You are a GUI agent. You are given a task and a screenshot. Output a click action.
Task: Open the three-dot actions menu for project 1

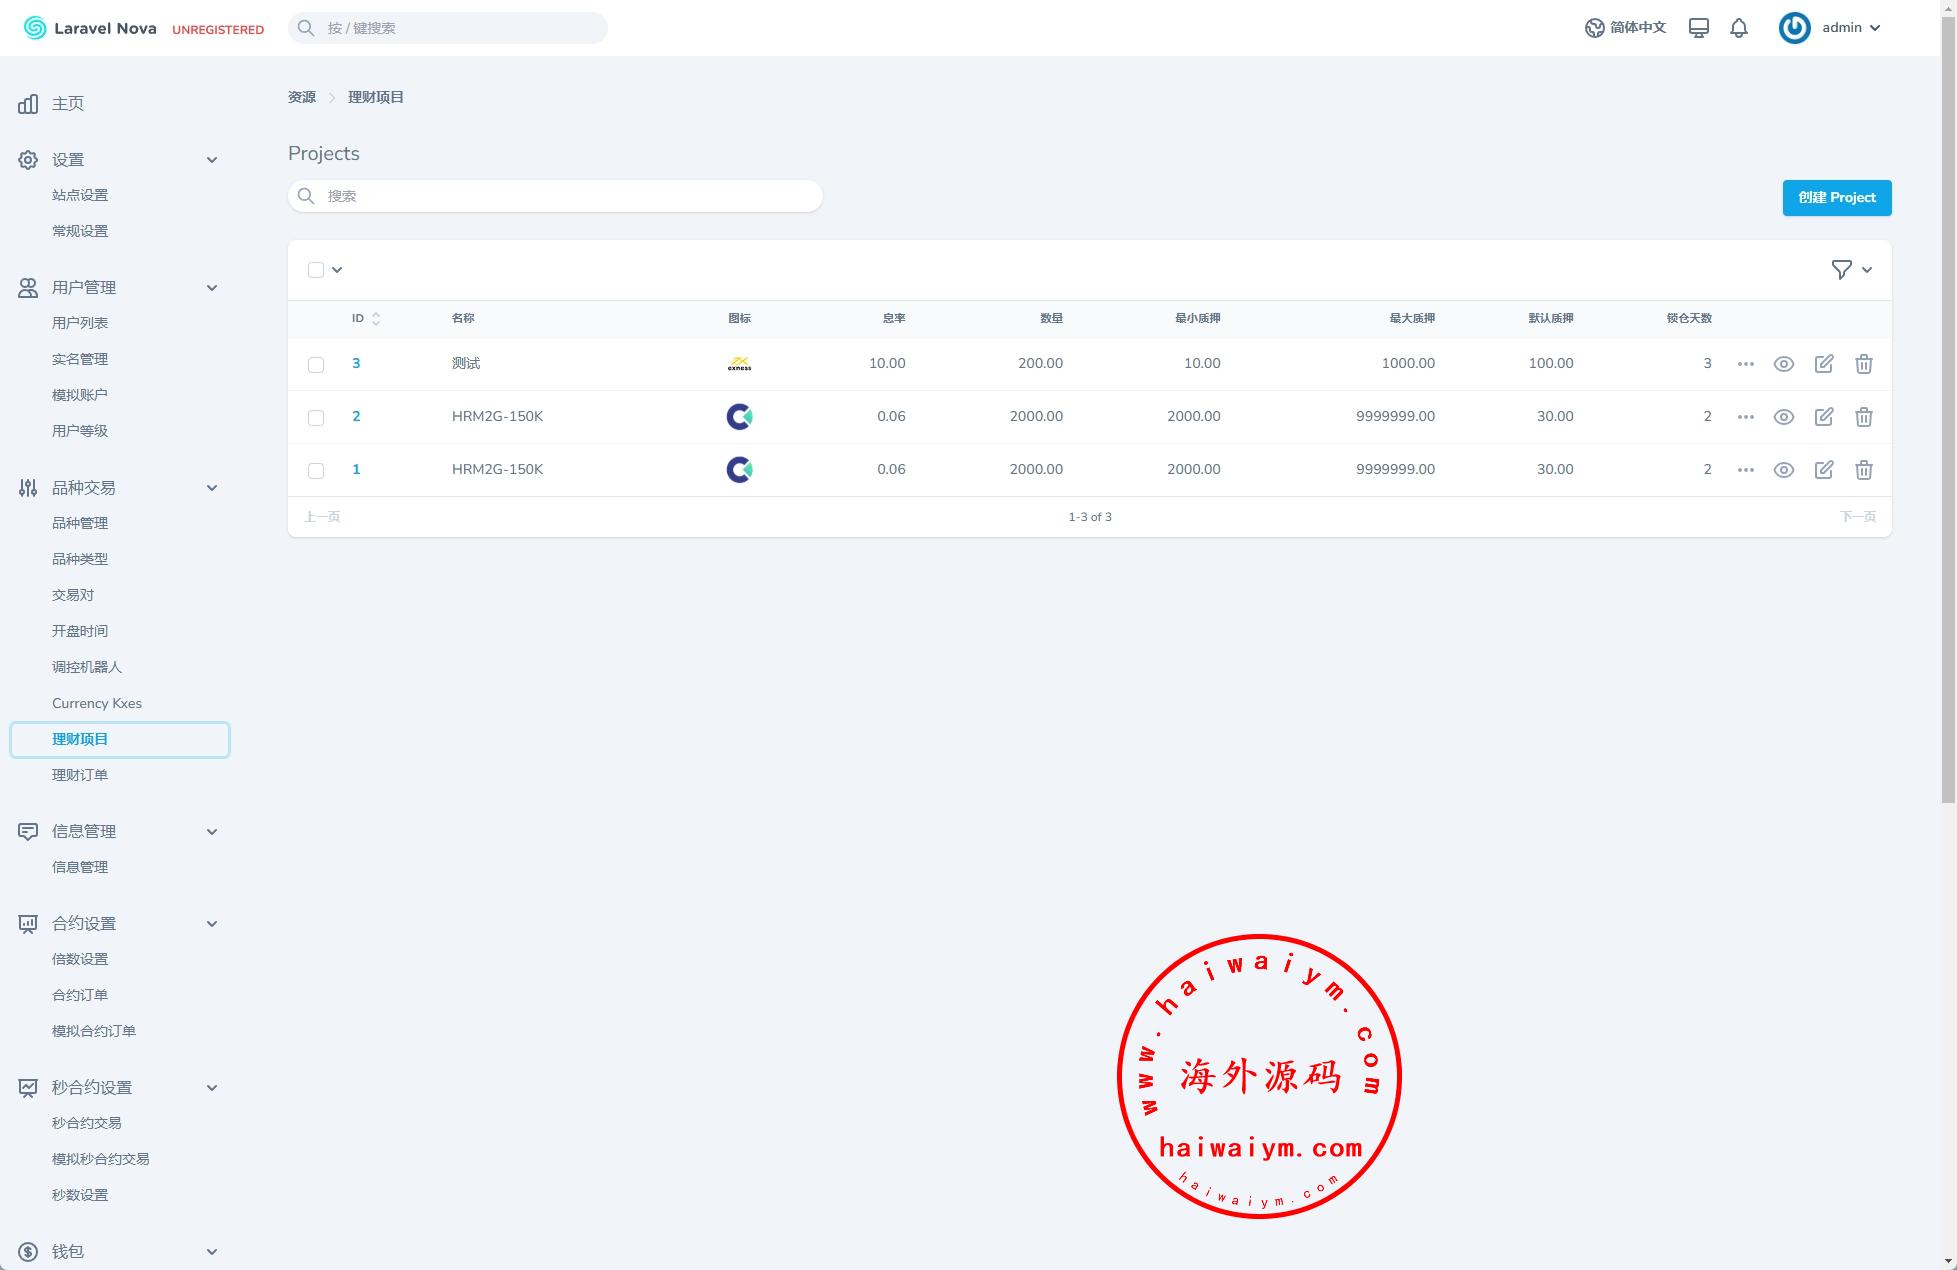pyautogui.click(x=1745, y=470)
